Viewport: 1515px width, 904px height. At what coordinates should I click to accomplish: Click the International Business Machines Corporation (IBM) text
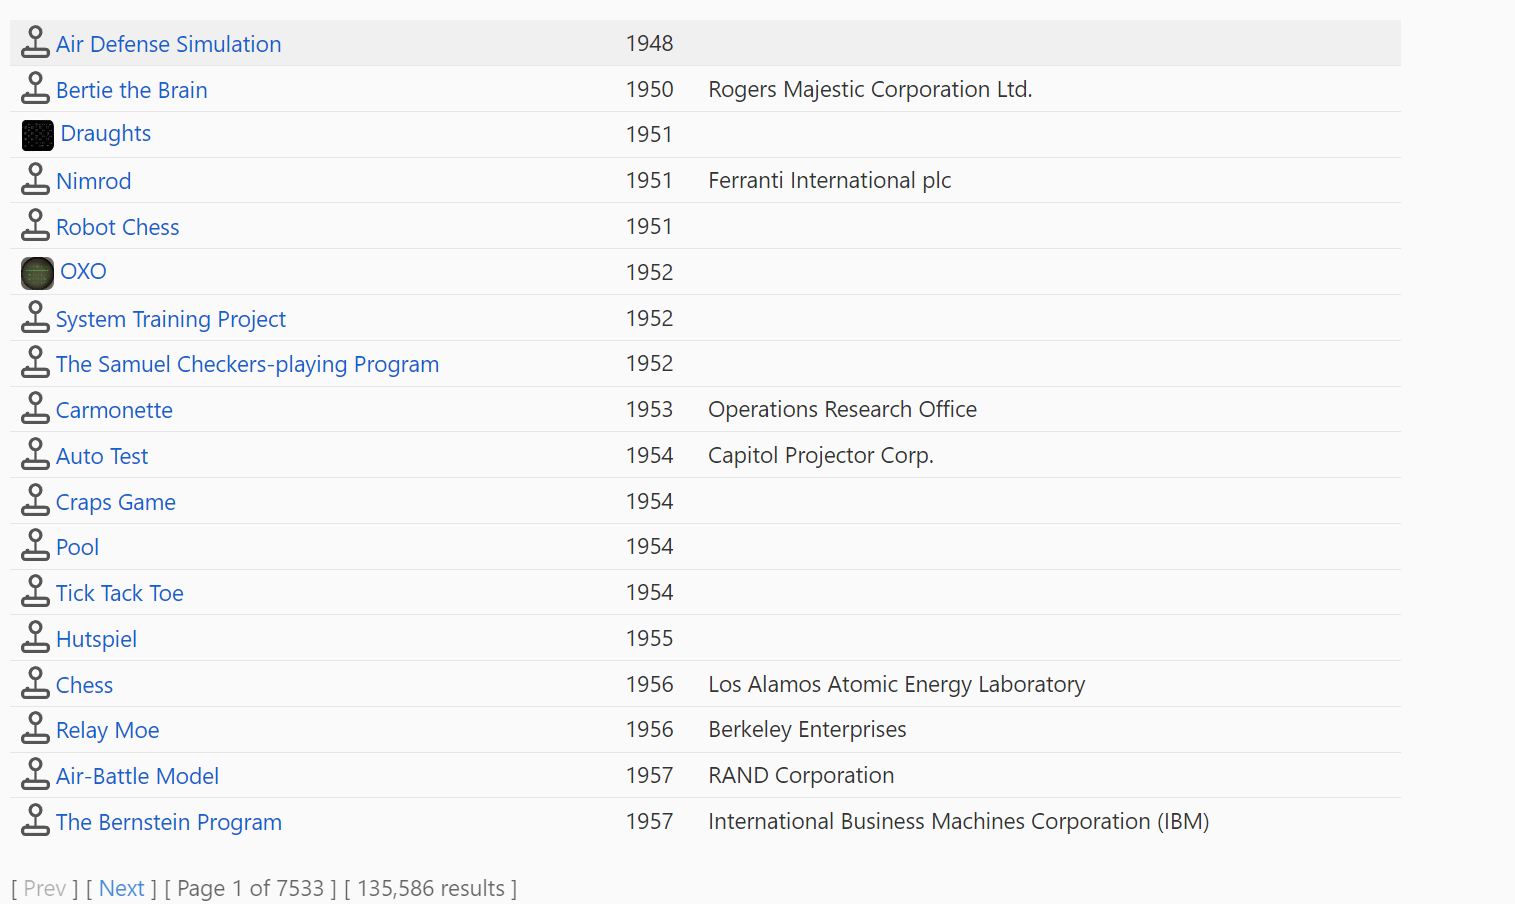[959, 821]
